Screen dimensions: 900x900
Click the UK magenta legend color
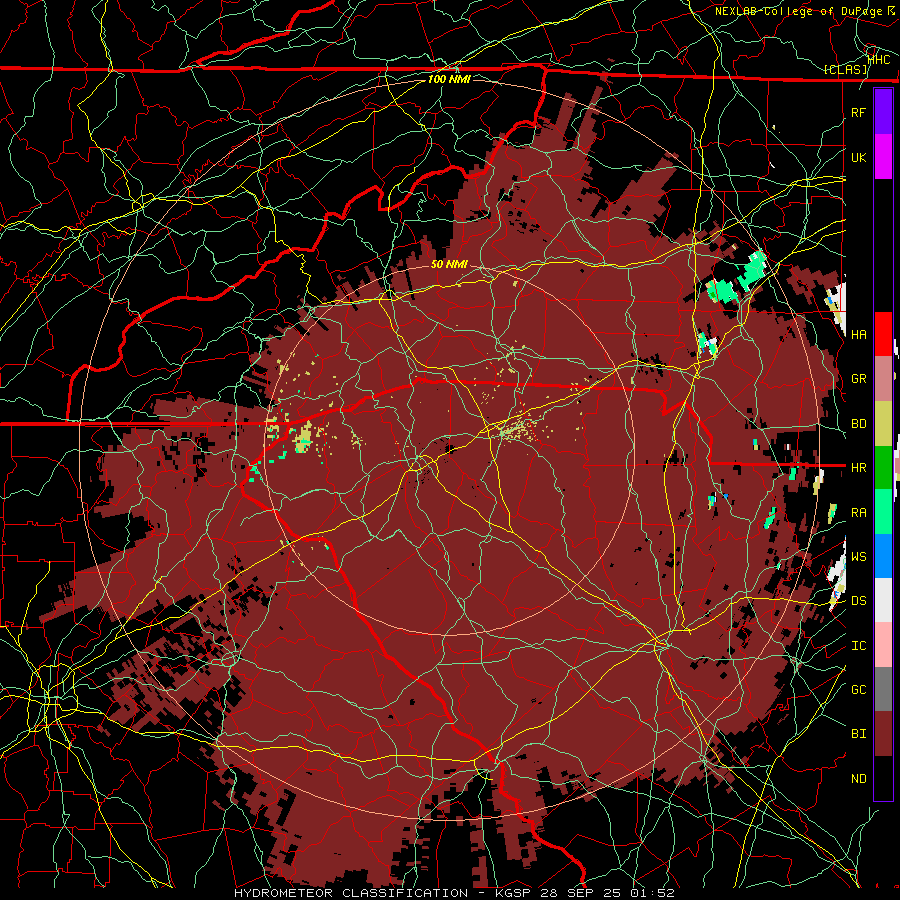point(883,157)
